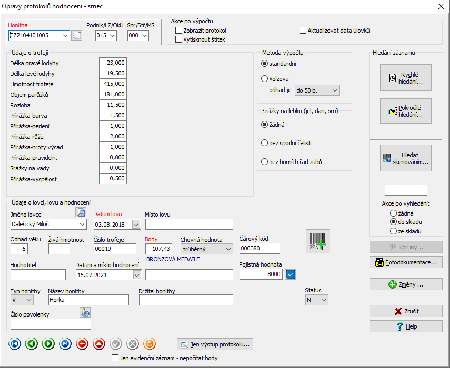Image resolution: width=450 pixels, height=368 pixels.
Task: Go to previous record green arrow
Action: [x=32, y=344]
